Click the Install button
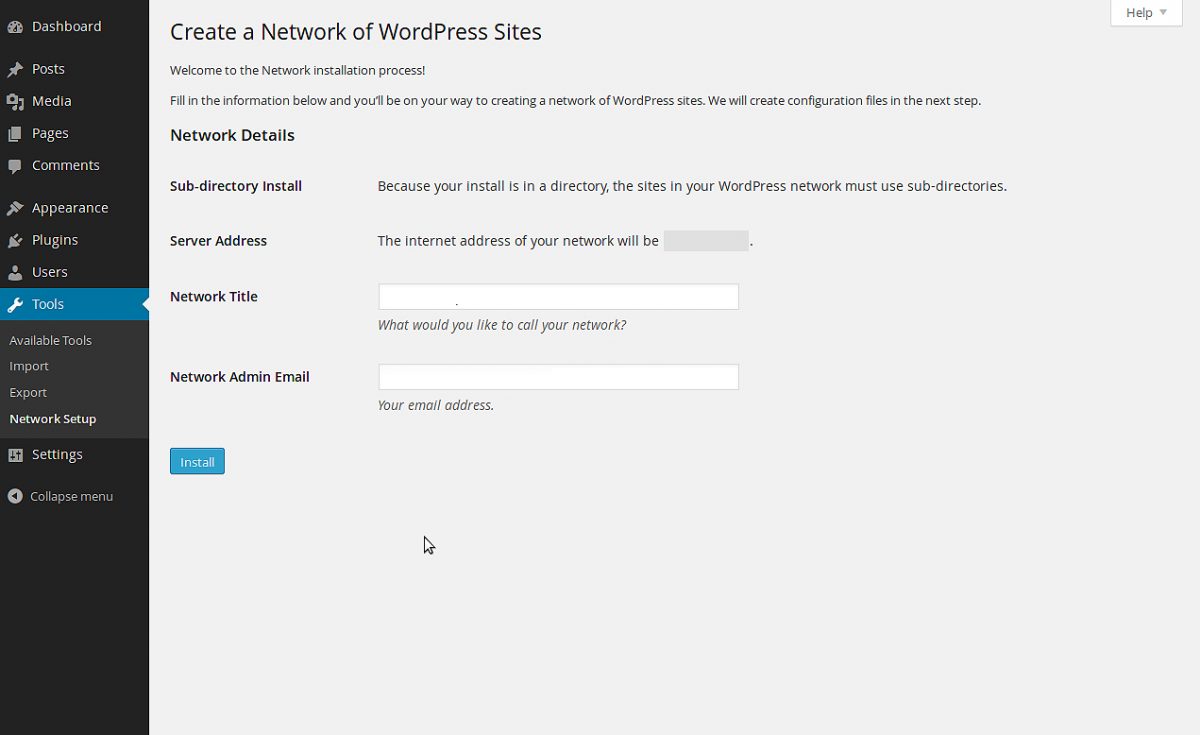 click(x=197, y=461)
